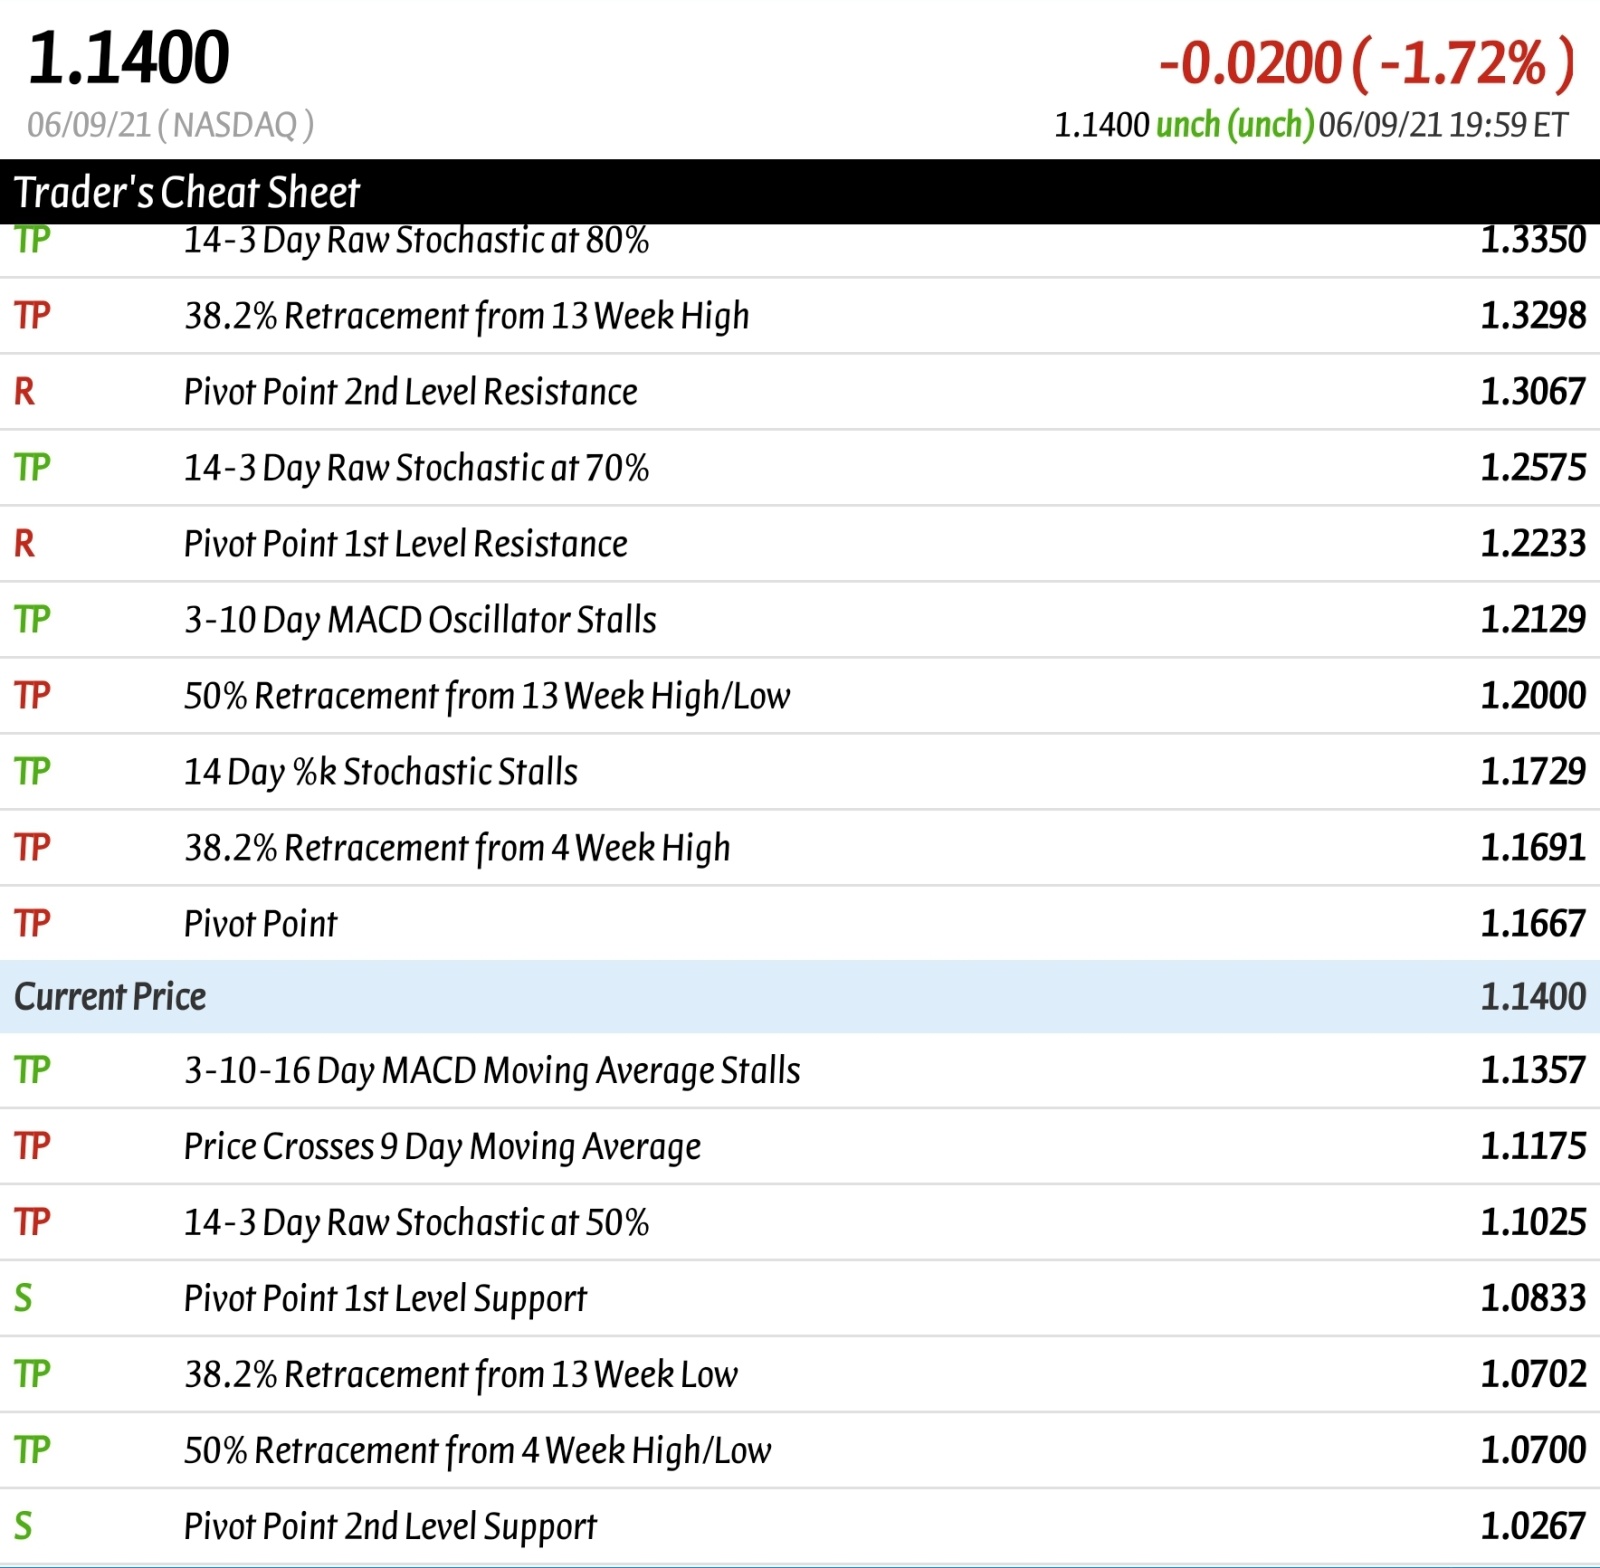The image size is (1600, 1568).
Task: Click Pivot Point 2nd Level Resistance
Action: tap(410, 392)
